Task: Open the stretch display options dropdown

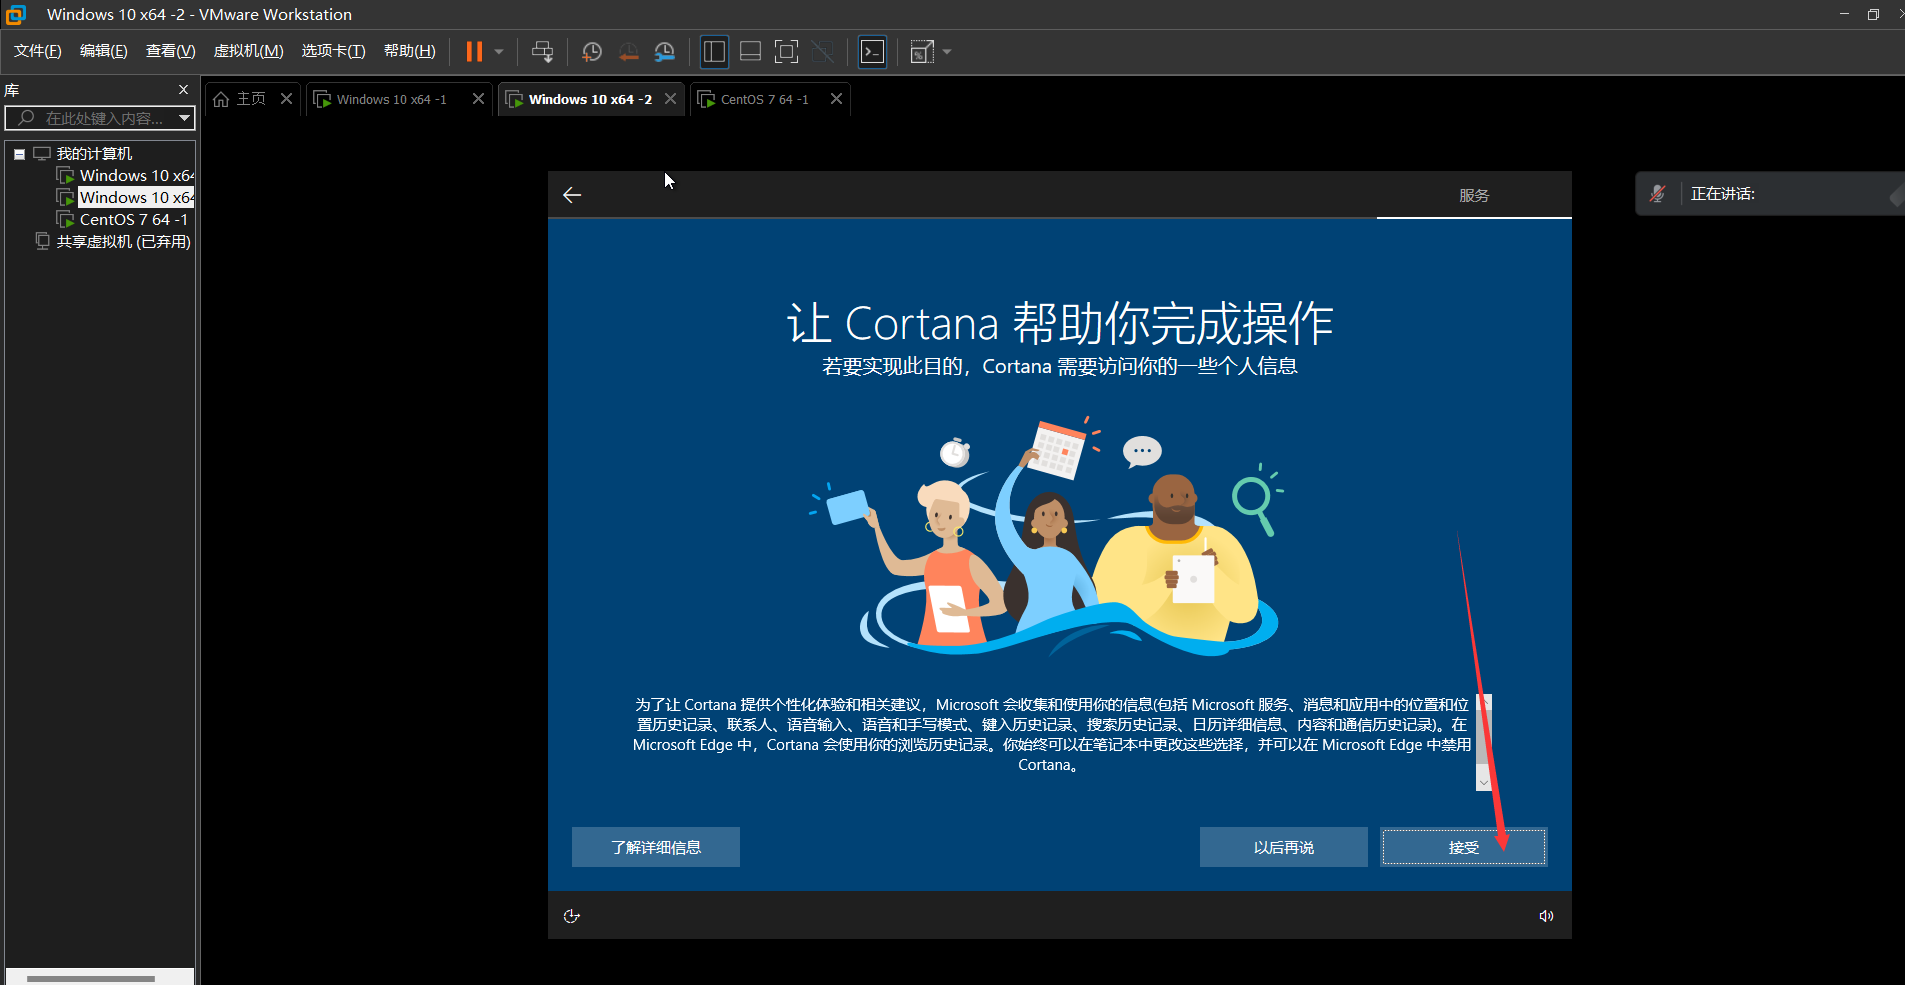Action: point(947,52)
